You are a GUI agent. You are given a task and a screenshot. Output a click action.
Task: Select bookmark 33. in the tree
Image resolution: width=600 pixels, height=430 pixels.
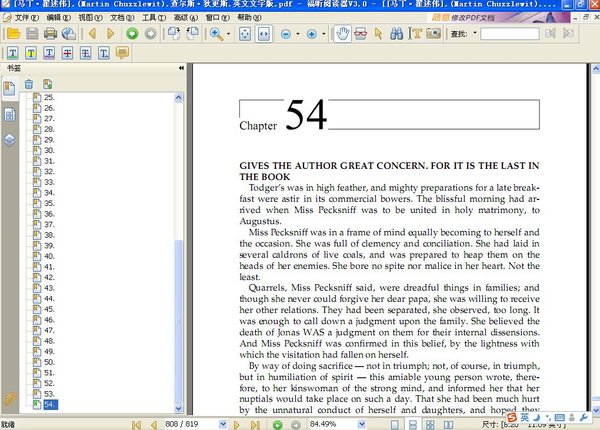pyautogui.click(x=49, y=182)
